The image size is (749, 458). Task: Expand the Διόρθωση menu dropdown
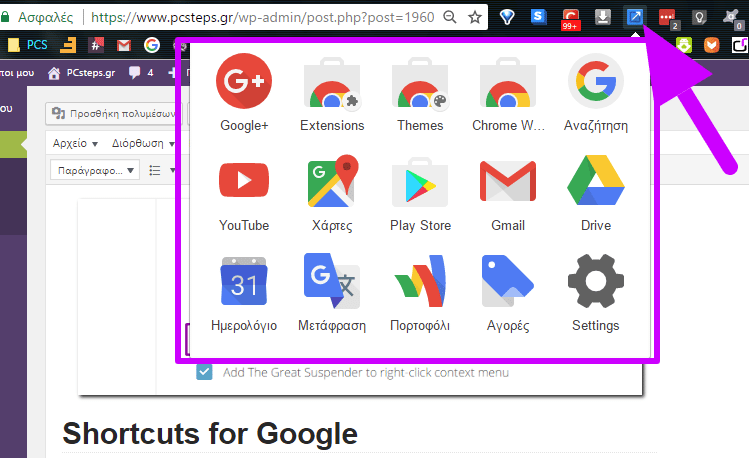pos(143,143)
